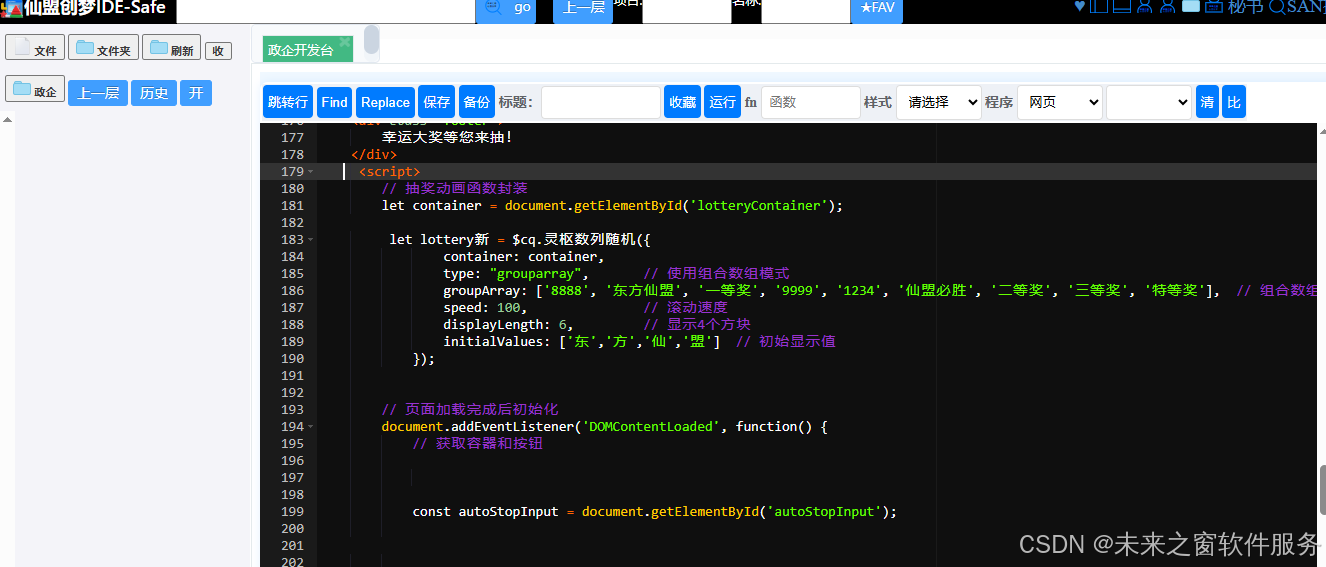Open the 历史 history button
Image resolution: width=1326 pixels, height=567 pixels.
pyautogui.click(x=154, y=93)
